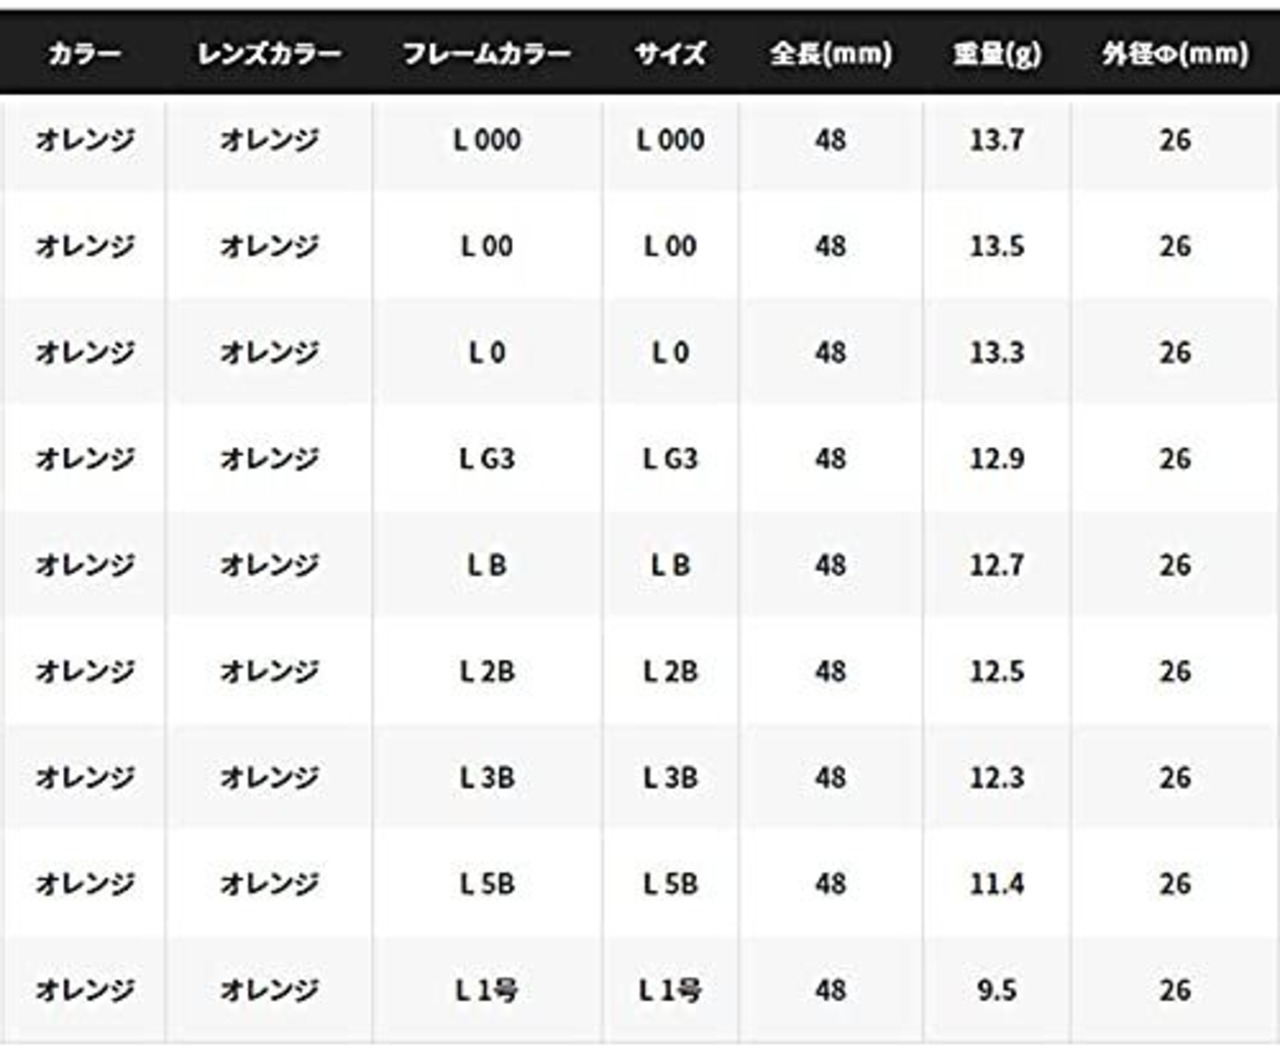Viewport: 1280px width, 1057px height.
Task: Click L 1号 in the サイズ column
Action: click(670, 990)
